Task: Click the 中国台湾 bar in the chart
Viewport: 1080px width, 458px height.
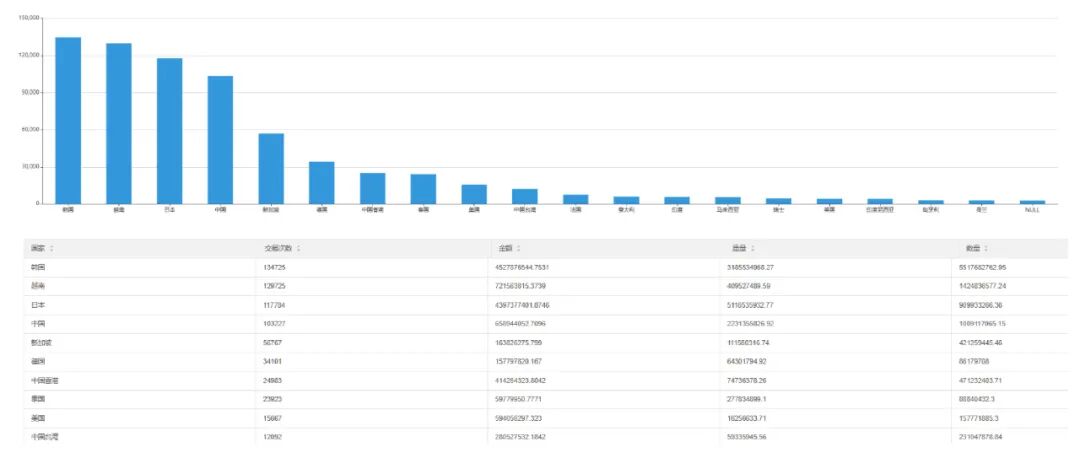Action: pos(525,196)
